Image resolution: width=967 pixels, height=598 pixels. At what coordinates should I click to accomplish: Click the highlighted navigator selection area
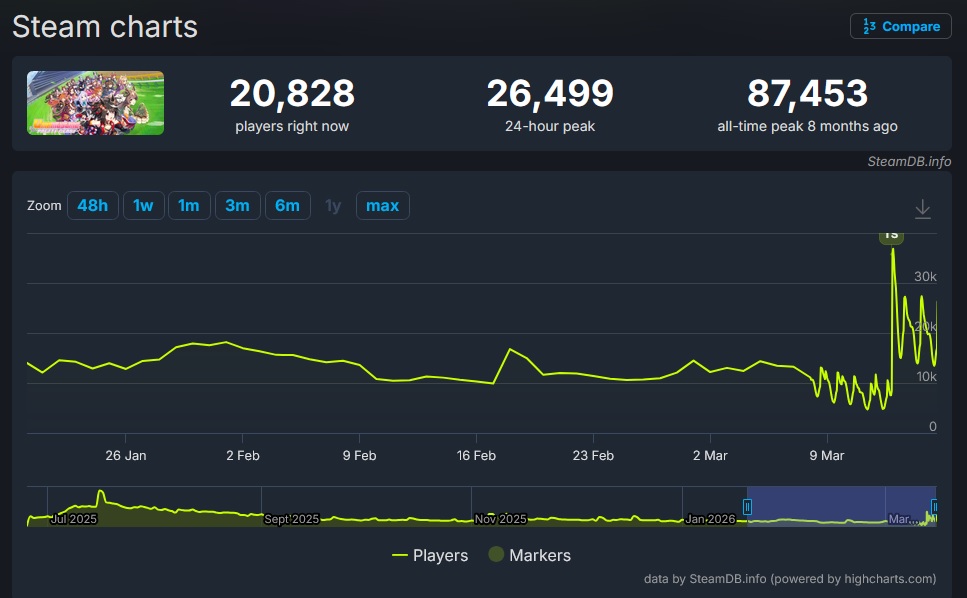(x=841, y=506)
